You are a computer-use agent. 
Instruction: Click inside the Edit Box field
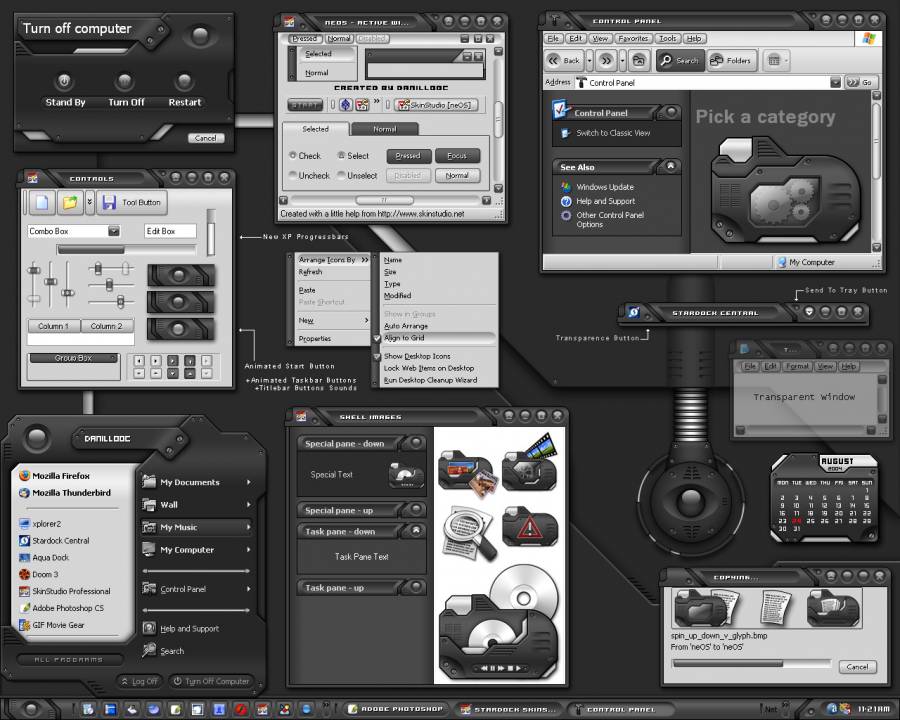pyautogui.click(x=170, y=231)
